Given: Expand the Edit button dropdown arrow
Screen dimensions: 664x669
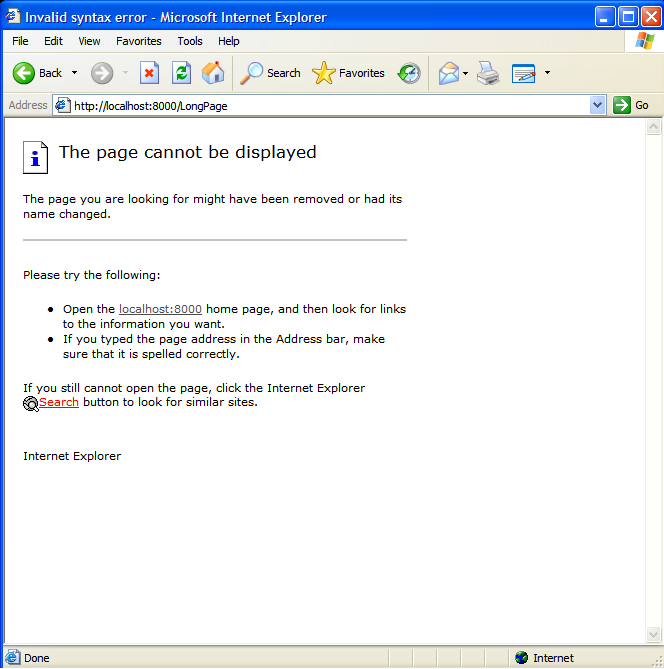Looking at the screenshot, I should click(x=547, y=73).
